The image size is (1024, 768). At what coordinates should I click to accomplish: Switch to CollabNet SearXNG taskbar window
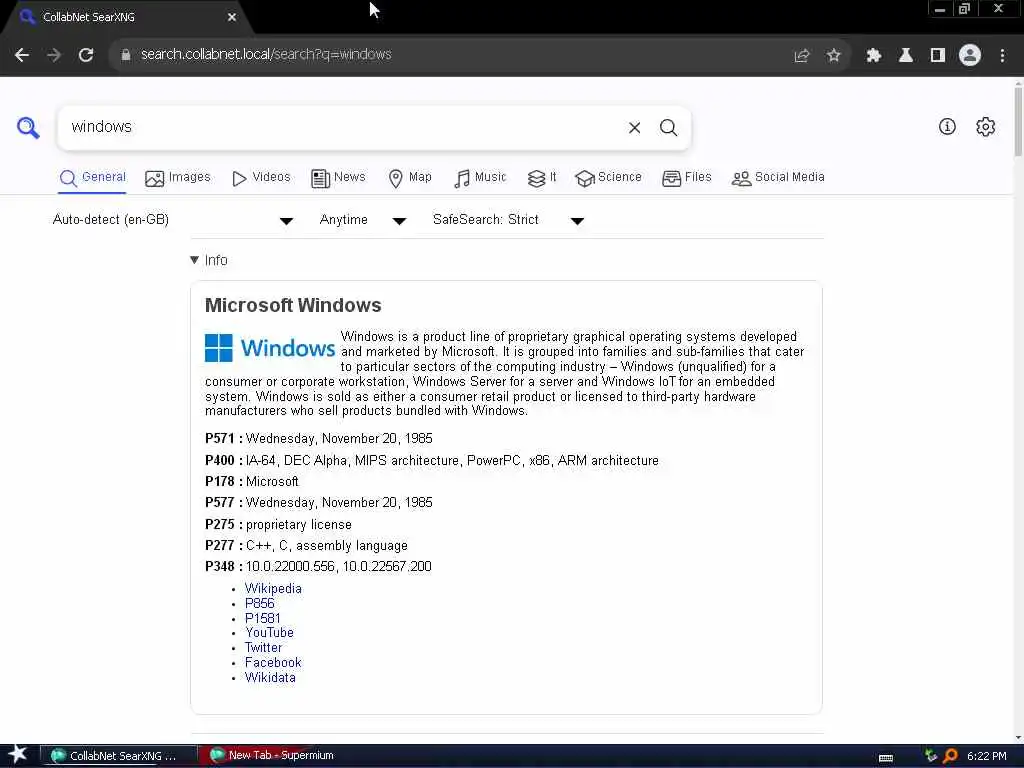[x=119, y=756]
